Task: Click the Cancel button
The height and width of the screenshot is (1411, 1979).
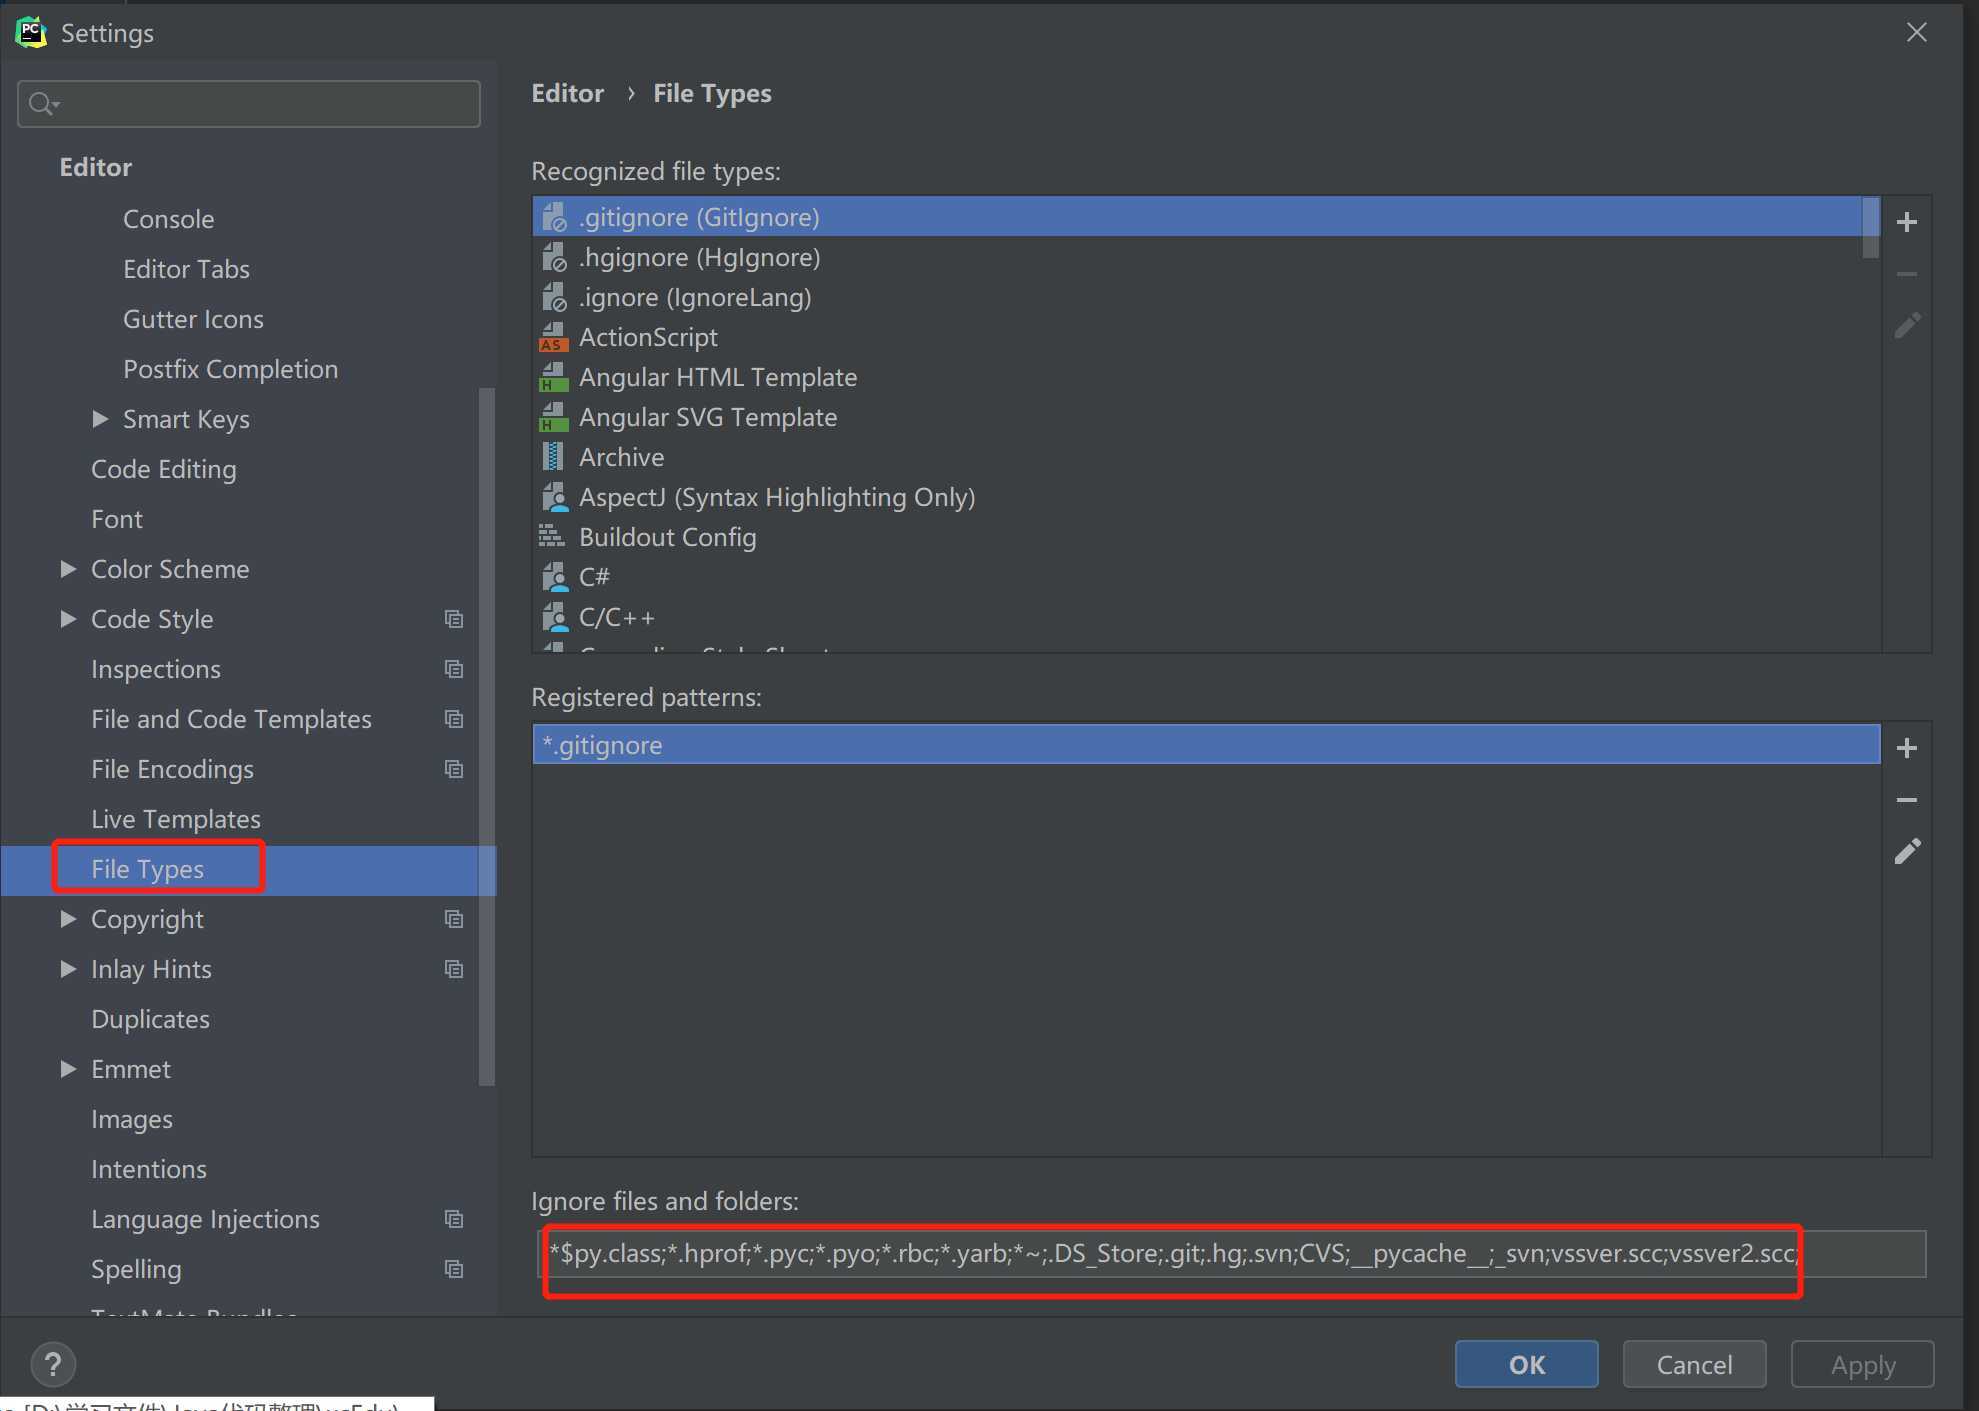Action: click(1694, 1364)
